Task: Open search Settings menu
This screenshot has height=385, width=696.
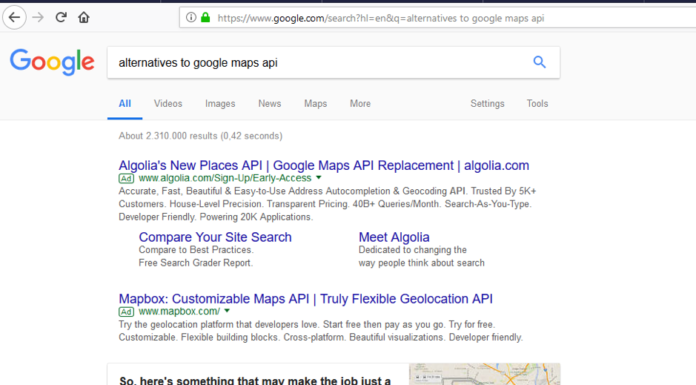Action: tap(487, 103)
